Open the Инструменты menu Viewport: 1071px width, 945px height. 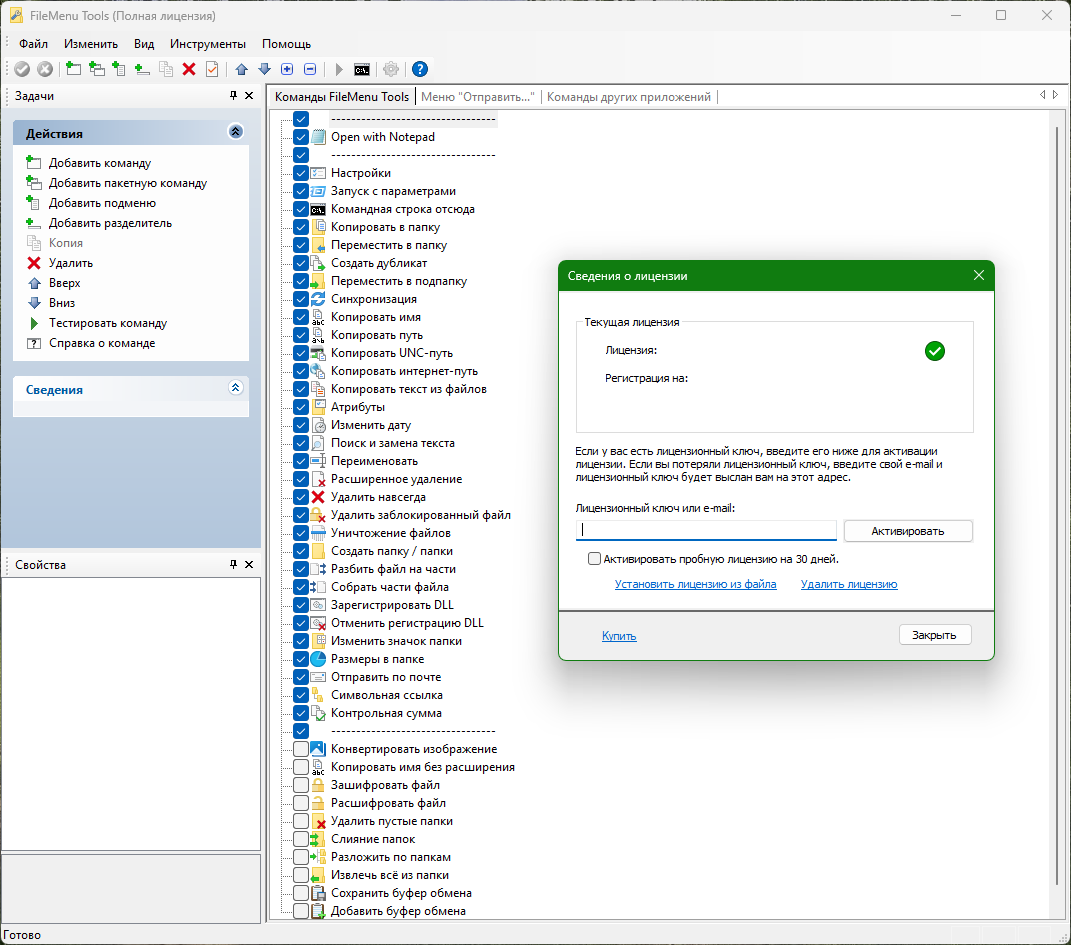tap(208, 44)
